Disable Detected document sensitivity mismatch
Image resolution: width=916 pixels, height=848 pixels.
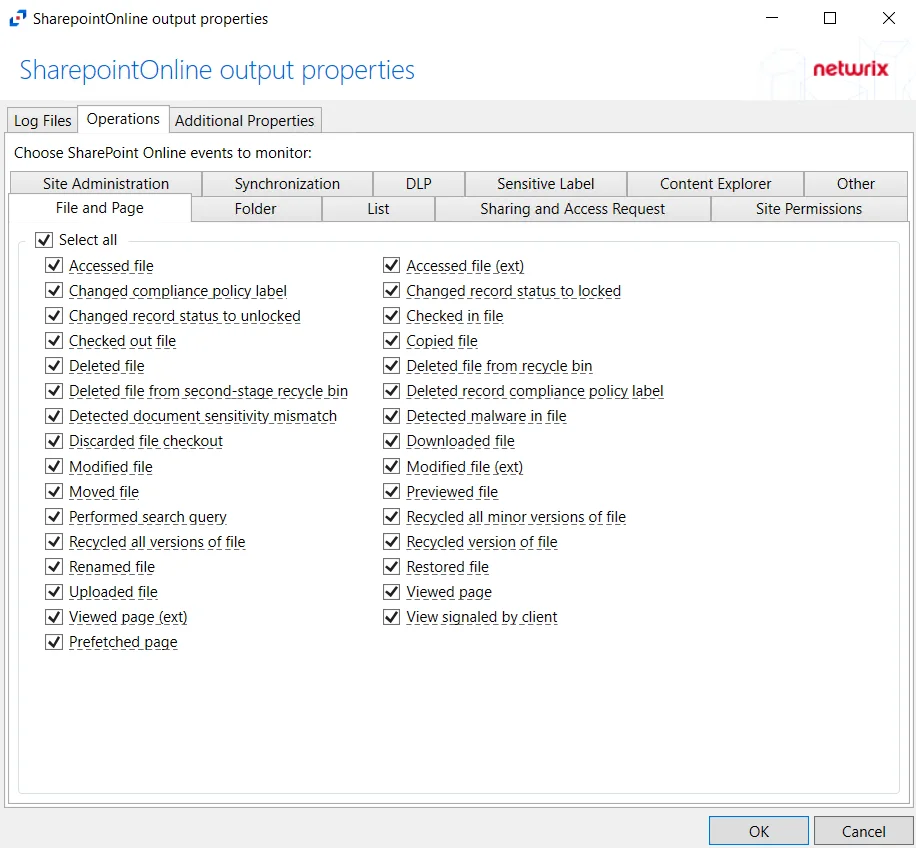[54, 416]
